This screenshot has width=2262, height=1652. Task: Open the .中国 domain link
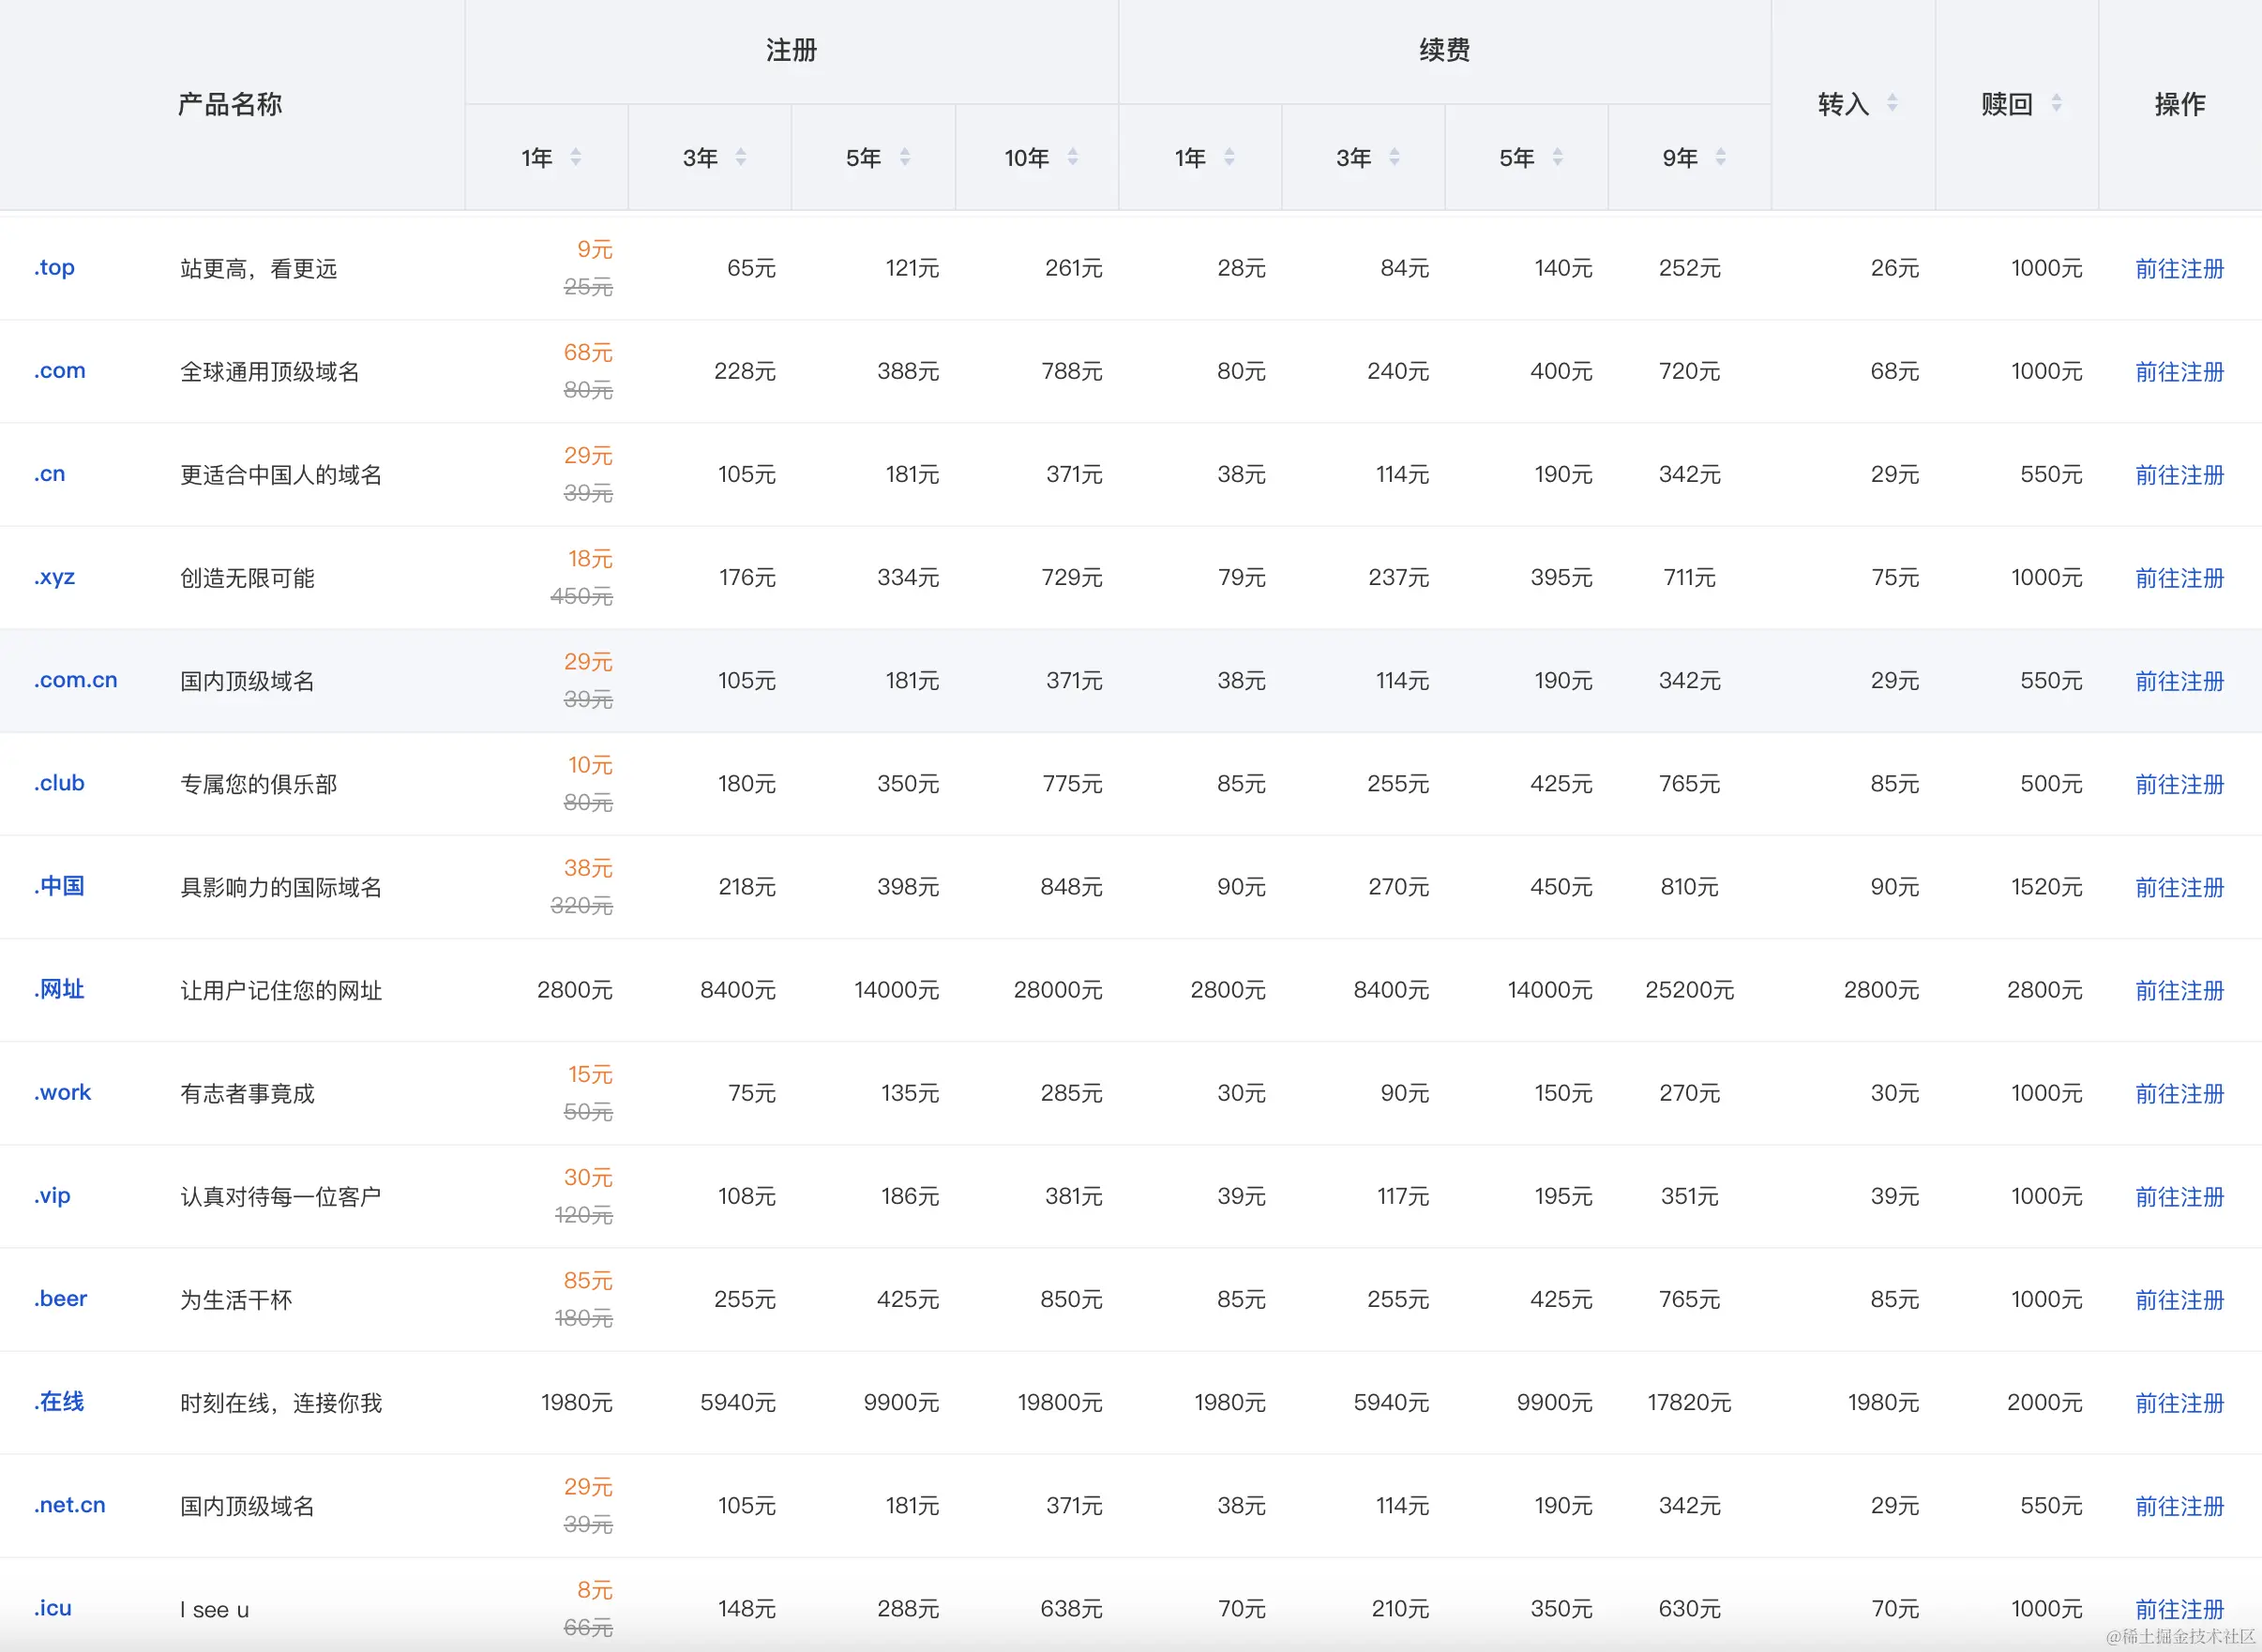(60, 886)
